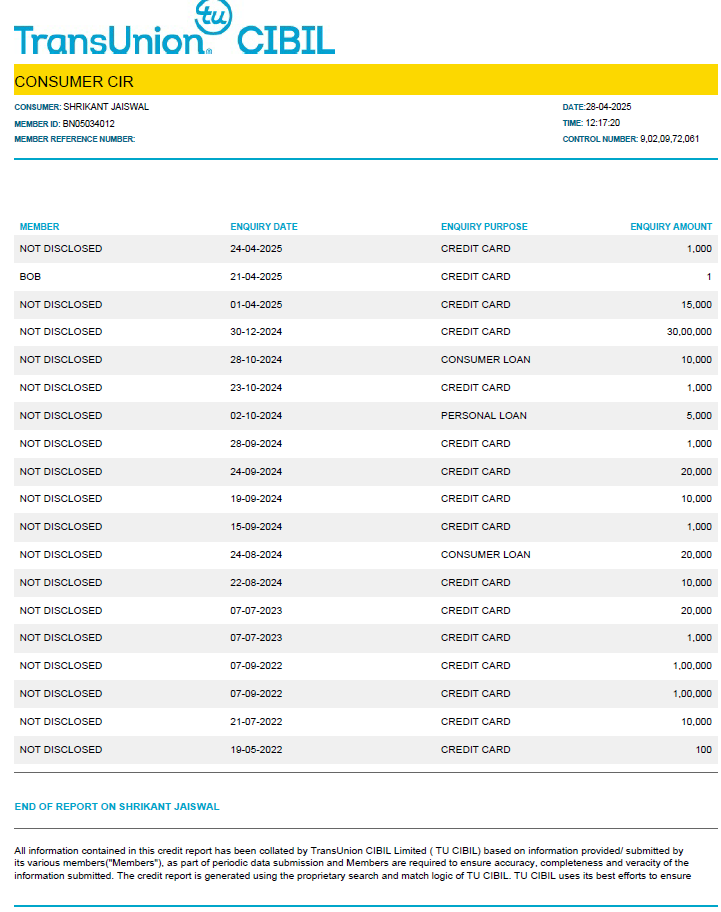The height and width of the screenshot is (912, 721).
Task: Select control number 9,02,09,72,061
Action: tap(669, 139)
